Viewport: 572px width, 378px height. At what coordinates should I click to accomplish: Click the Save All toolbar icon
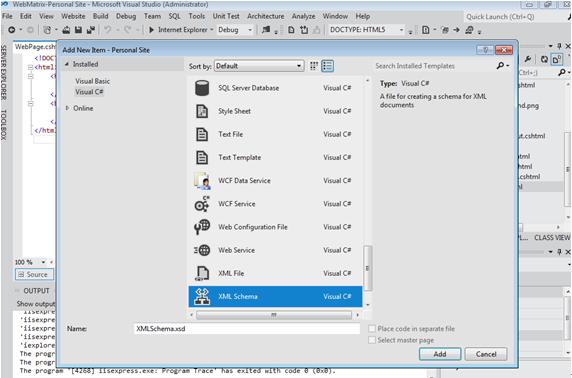pos(90,30)
